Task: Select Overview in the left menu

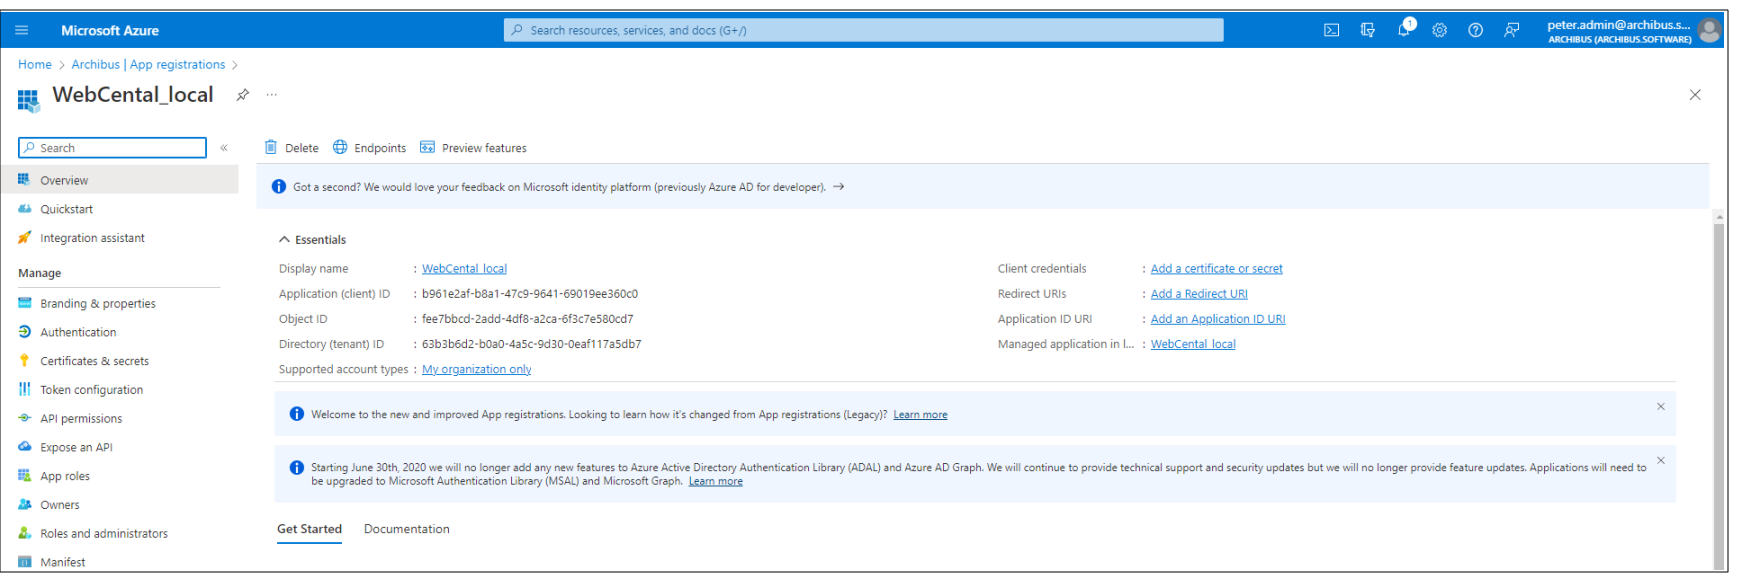Action: coord(119,180)
